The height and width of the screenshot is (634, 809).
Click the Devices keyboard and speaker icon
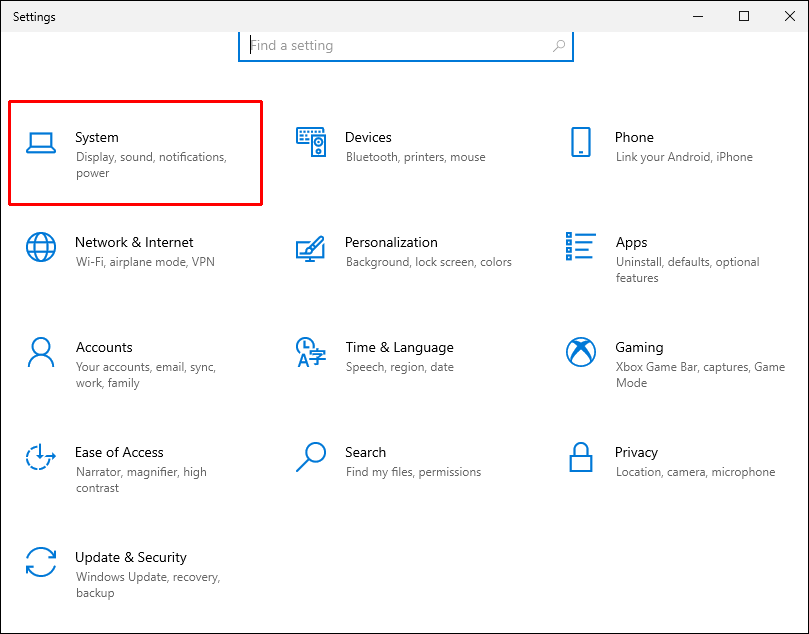point(311,142)
